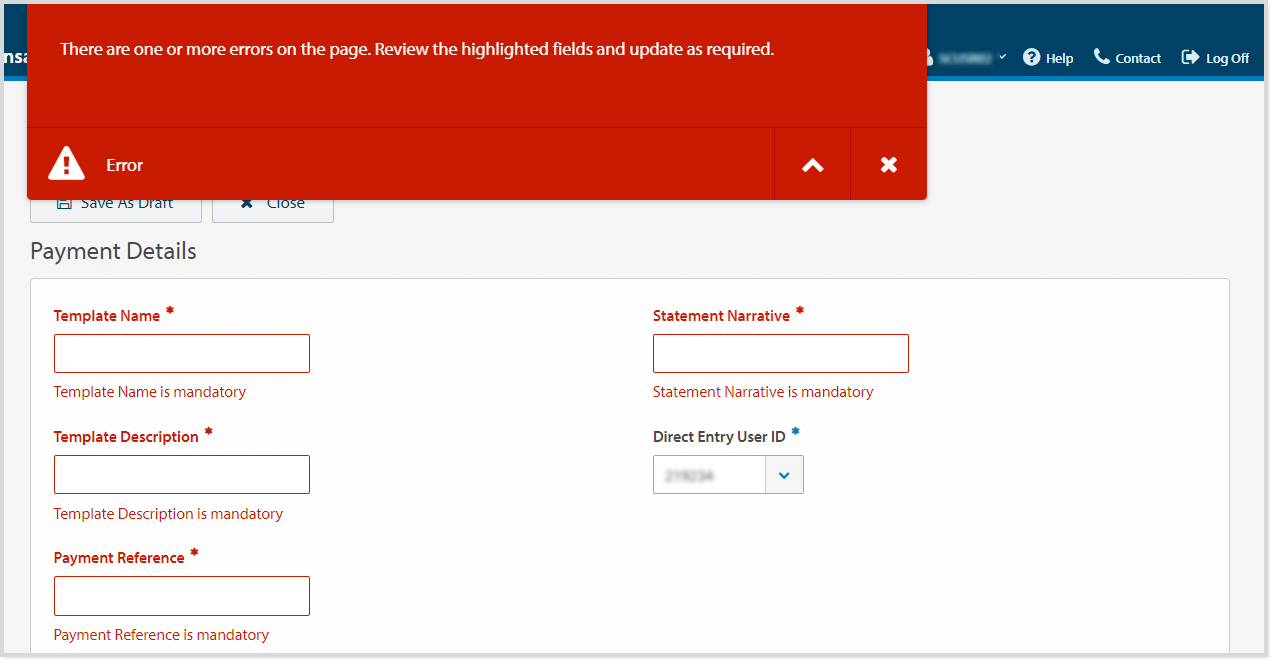Click the Contact phone icon
This screenshot has height=663, width=1274.
coord(1101,57)
